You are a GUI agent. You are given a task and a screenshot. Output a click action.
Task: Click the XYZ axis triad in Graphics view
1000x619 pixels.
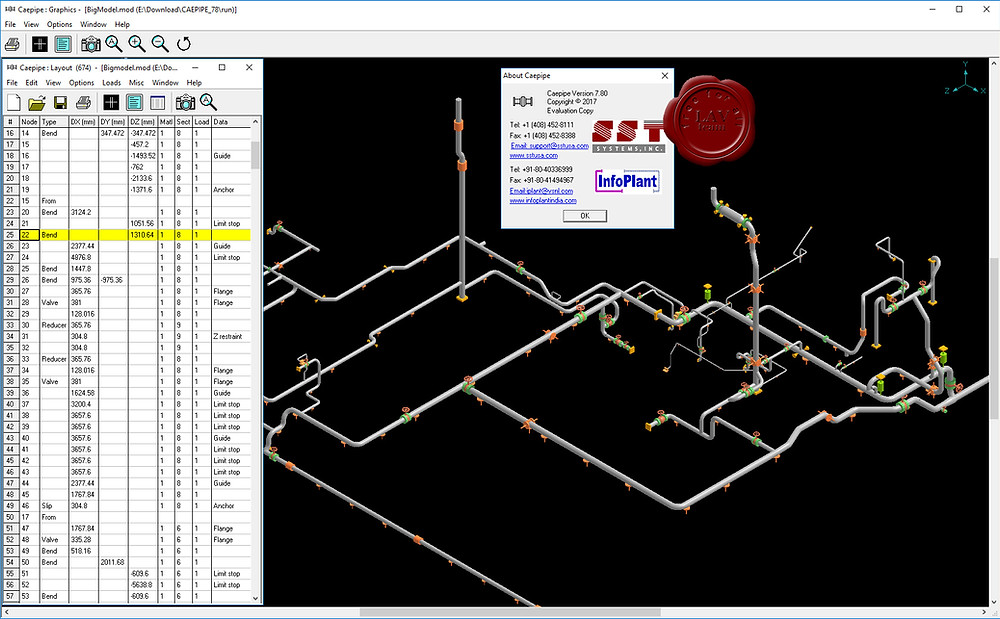coord(966,79)
